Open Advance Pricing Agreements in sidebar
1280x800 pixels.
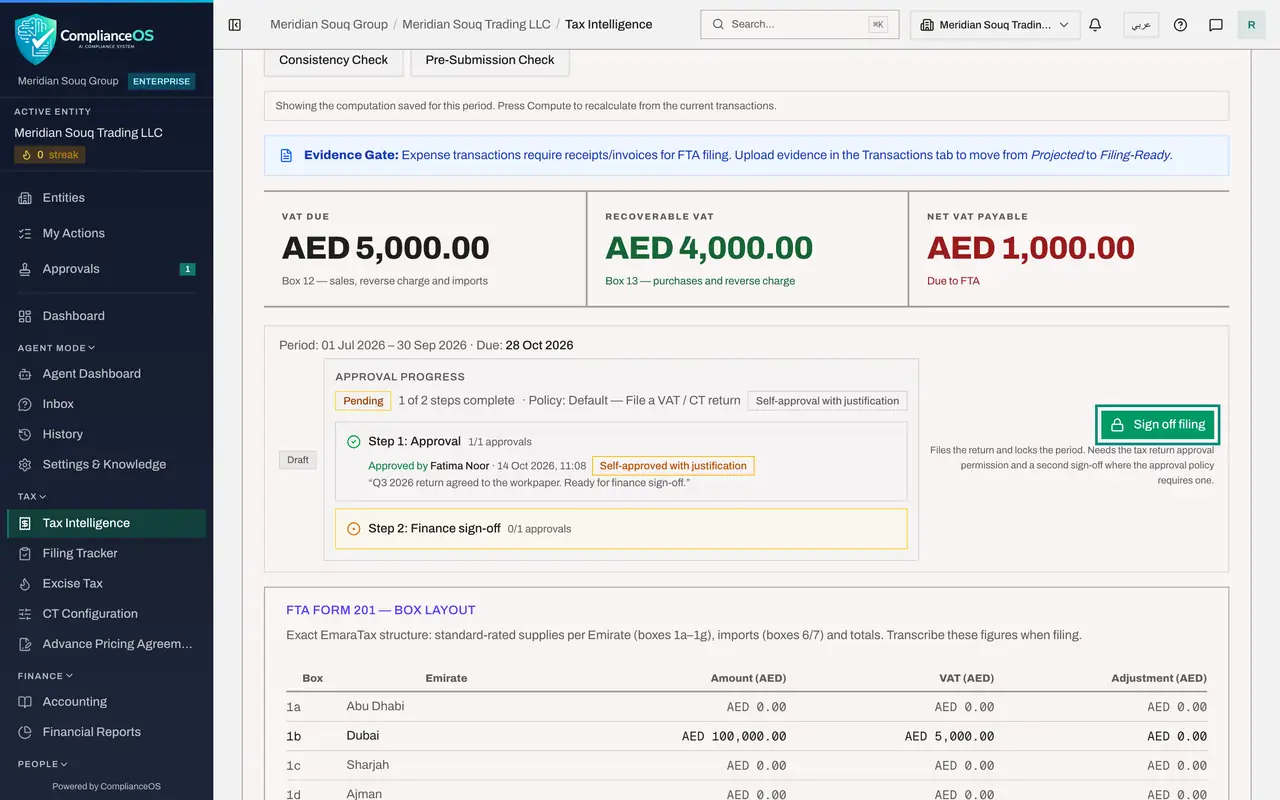coord(106,644)
